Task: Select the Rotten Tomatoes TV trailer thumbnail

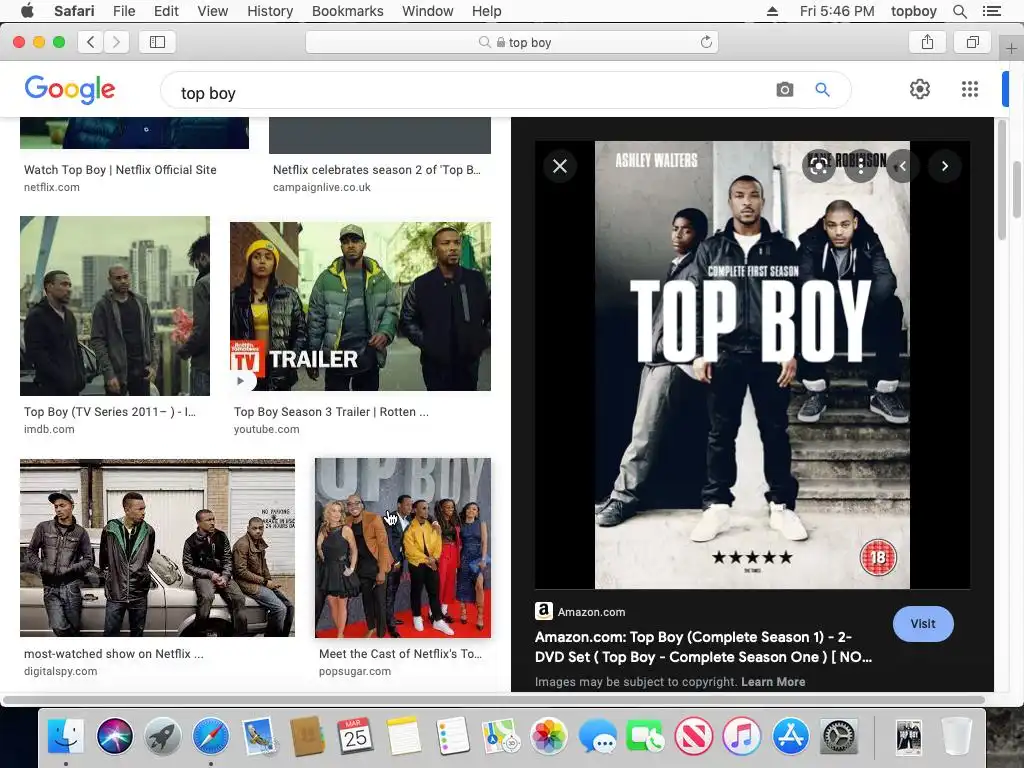Action: [x=360, y=306]
